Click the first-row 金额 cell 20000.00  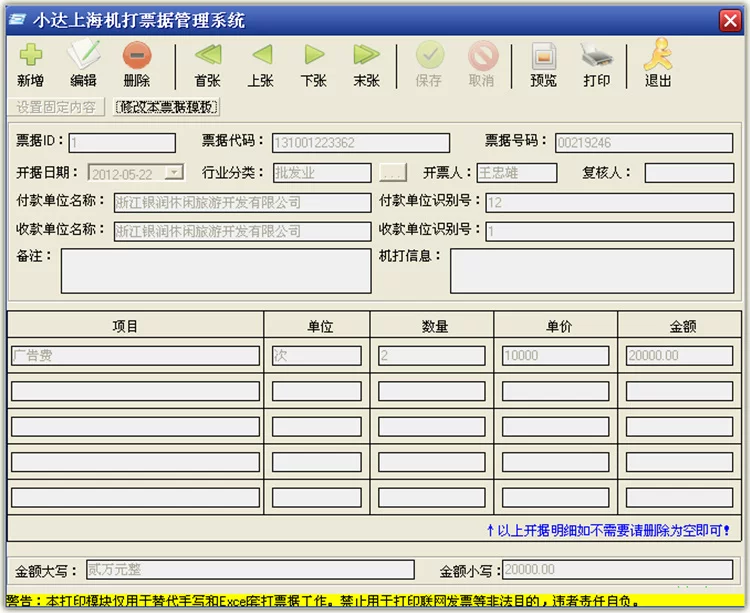coord(679,356)
